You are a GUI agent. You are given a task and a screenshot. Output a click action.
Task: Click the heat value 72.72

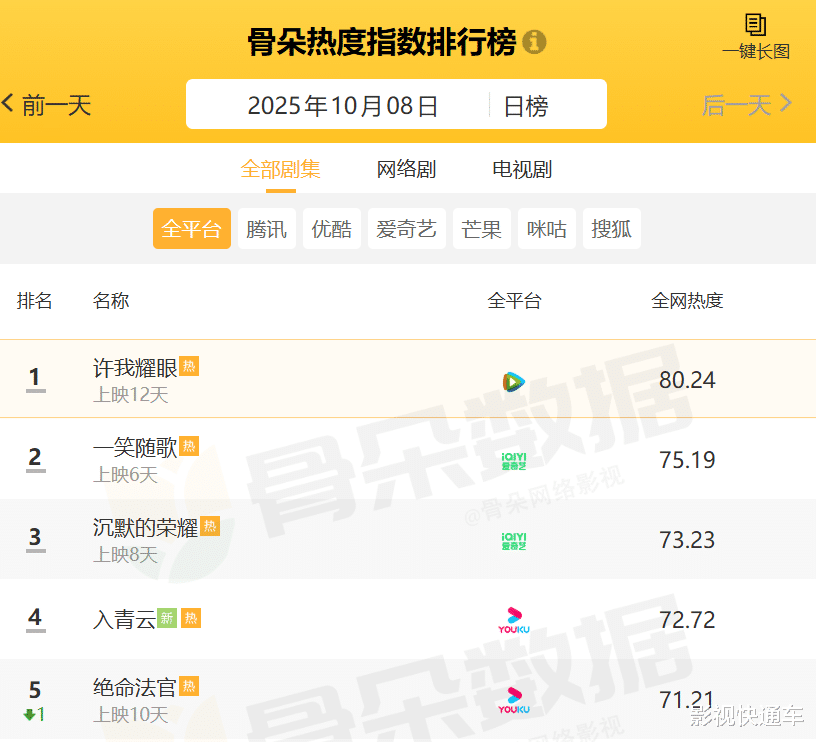tap(687, 620)
